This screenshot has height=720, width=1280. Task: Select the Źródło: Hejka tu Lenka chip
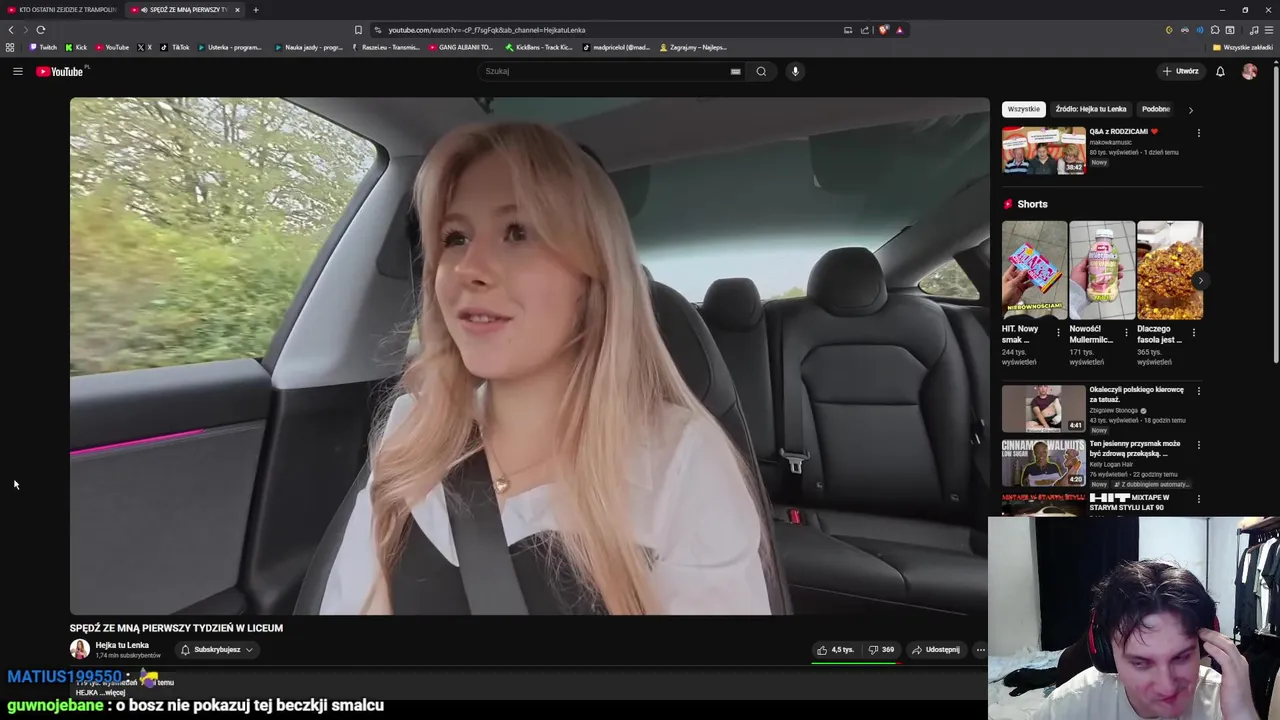(x=1091, y=109)
